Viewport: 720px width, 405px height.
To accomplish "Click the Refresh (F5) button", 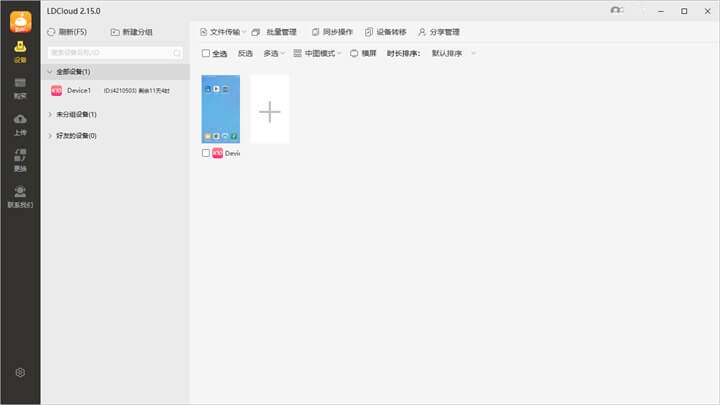I will pos(68,32).
